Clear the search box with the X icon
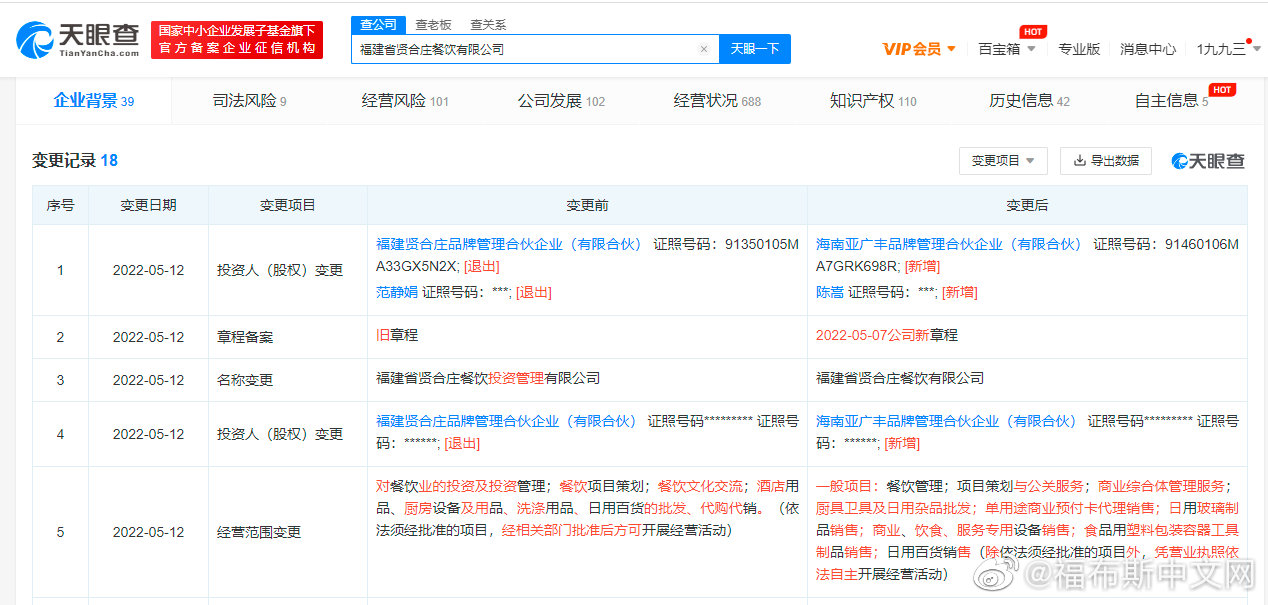Viewport: 1268px width, 605px height. pyautogui.click(x=703, y=49)
